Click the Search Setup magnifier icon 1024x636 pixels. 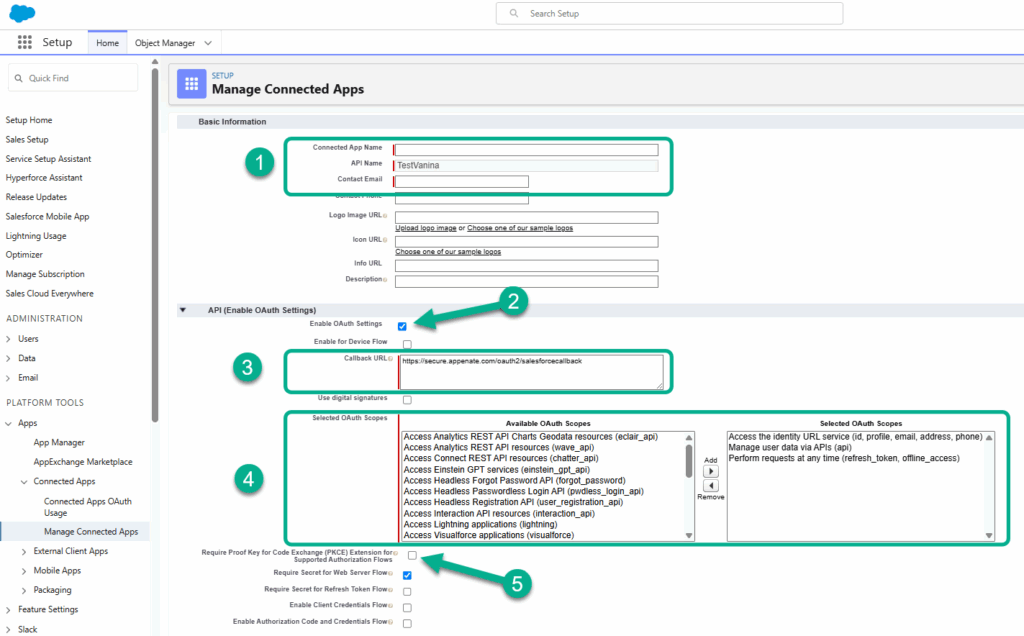(514, 13)
